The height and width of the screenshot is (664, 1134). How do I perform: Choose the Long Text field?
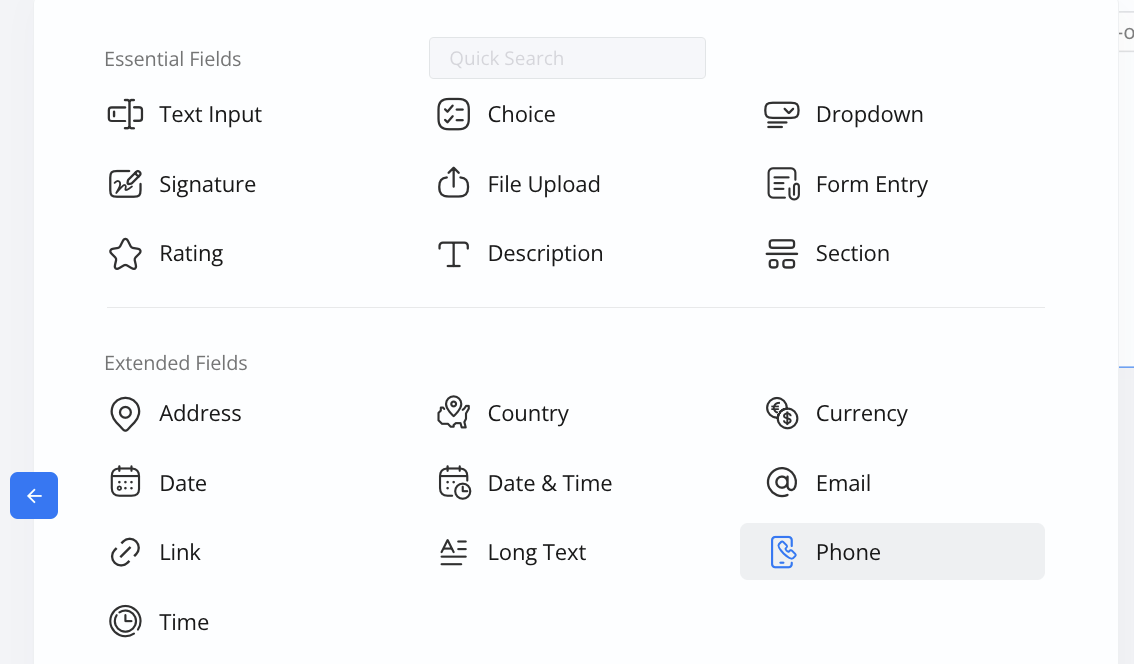(x=536, y=552)
